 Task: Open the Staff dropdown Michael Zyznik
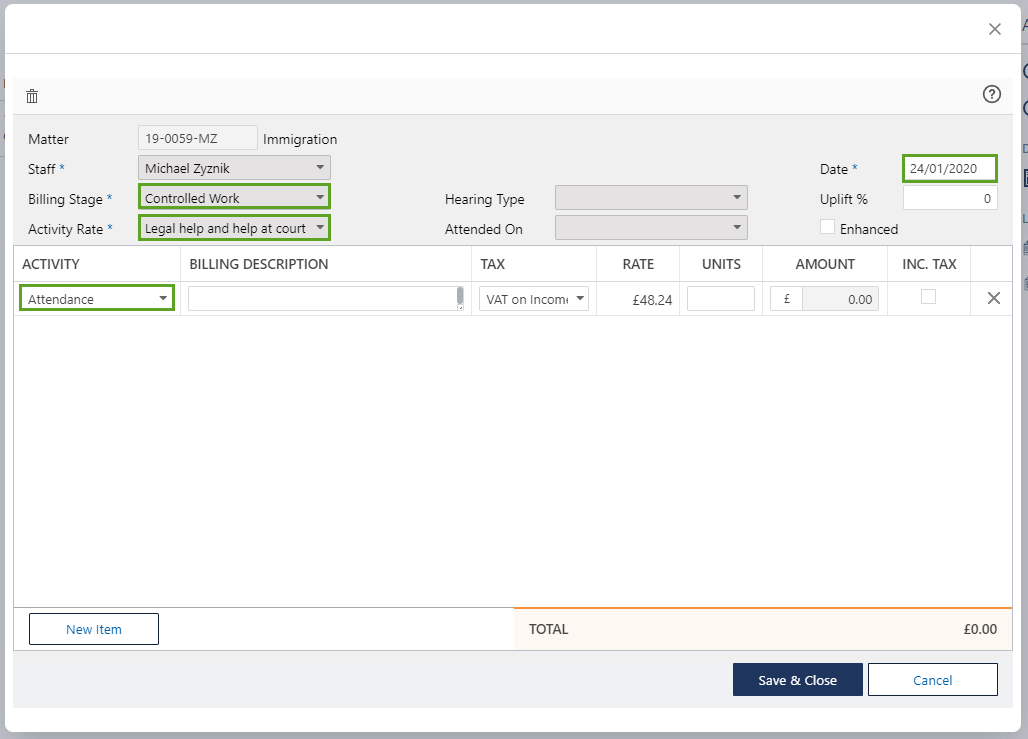click(234, 168)
